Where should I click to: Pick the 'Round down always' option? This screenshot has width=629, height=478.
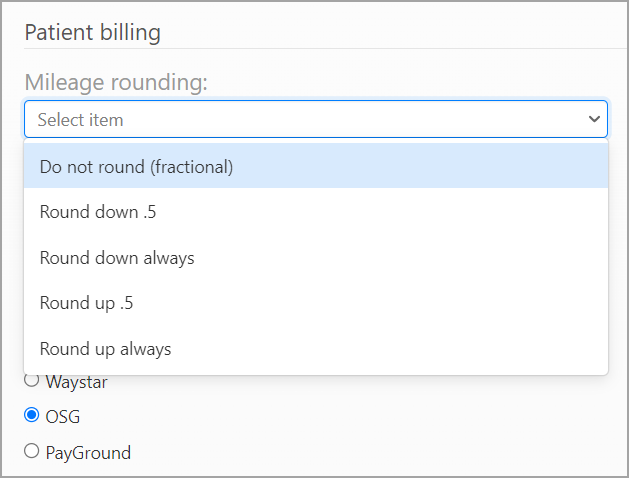tap(117, 258)
